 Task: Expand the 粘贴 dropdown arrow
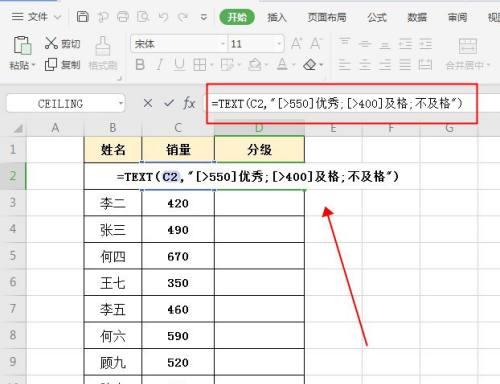coord(33,65)
